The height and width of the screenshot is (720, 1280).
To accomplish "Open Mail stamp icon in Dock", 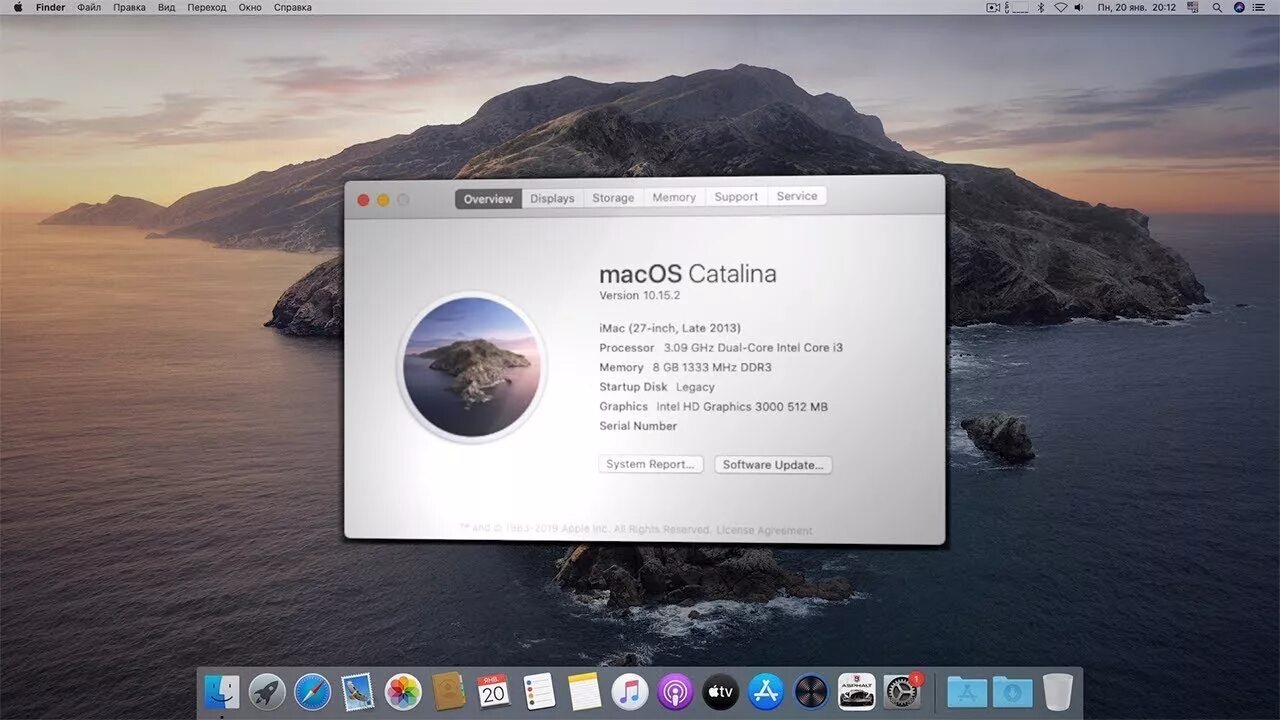I will pyautogui.click(x=357, y=692).
